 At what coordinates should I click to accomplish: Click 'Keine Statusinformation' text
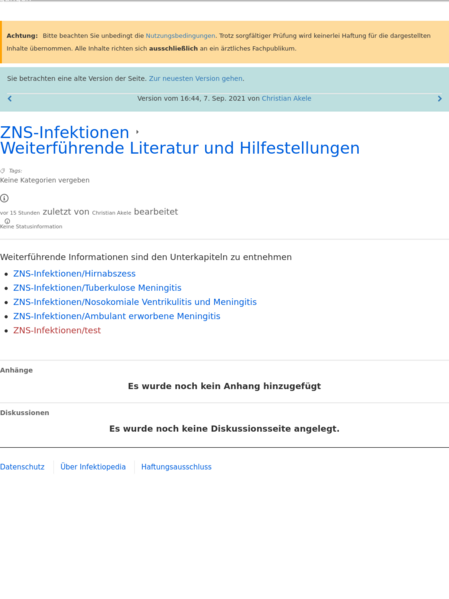tap(31, 227)
